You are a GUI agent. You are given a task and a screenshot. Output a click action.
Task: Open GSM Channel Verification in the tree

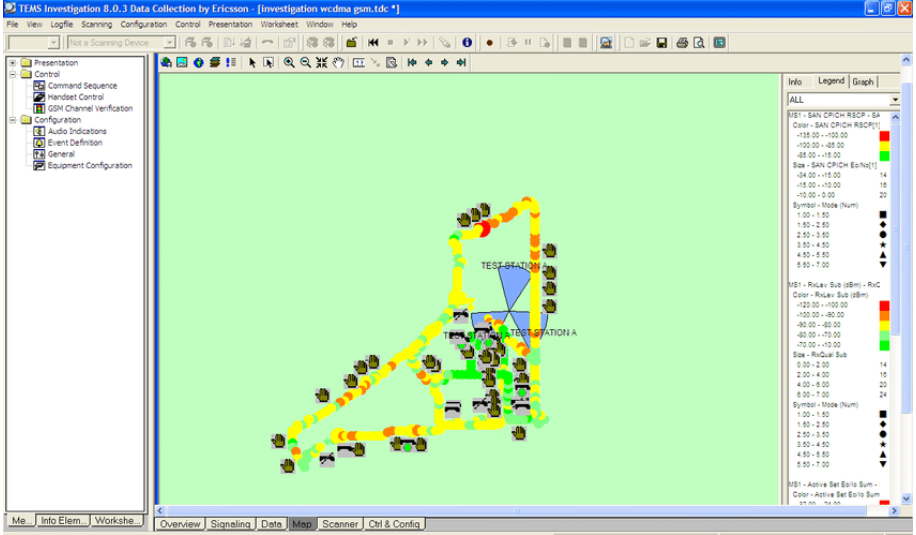(89, 108)
